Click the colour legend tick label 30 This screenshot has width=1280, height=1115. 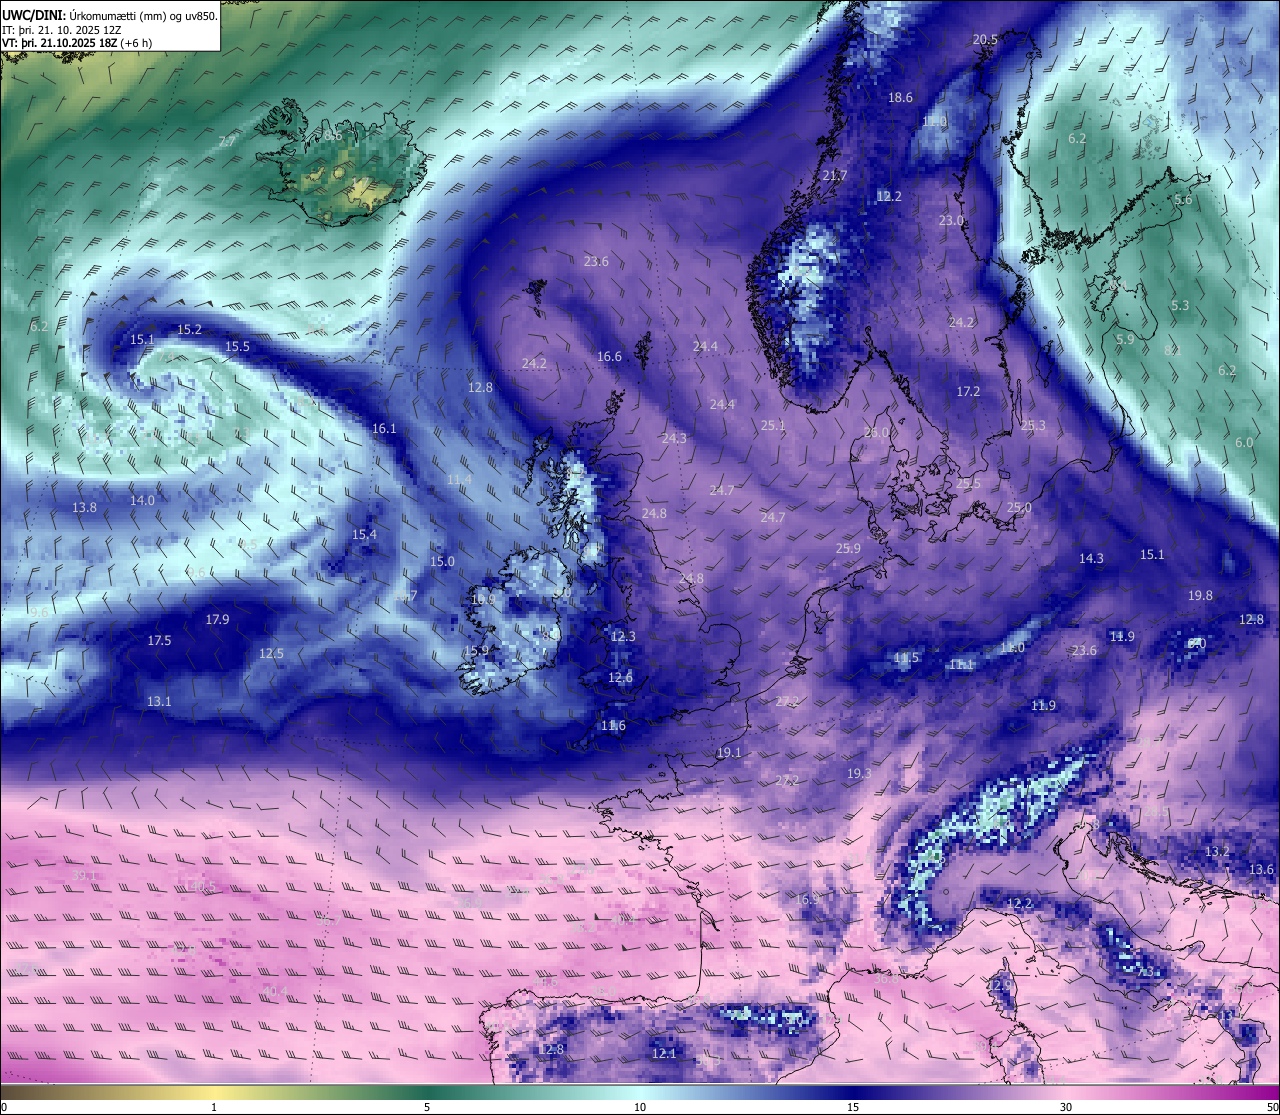1066,1107
